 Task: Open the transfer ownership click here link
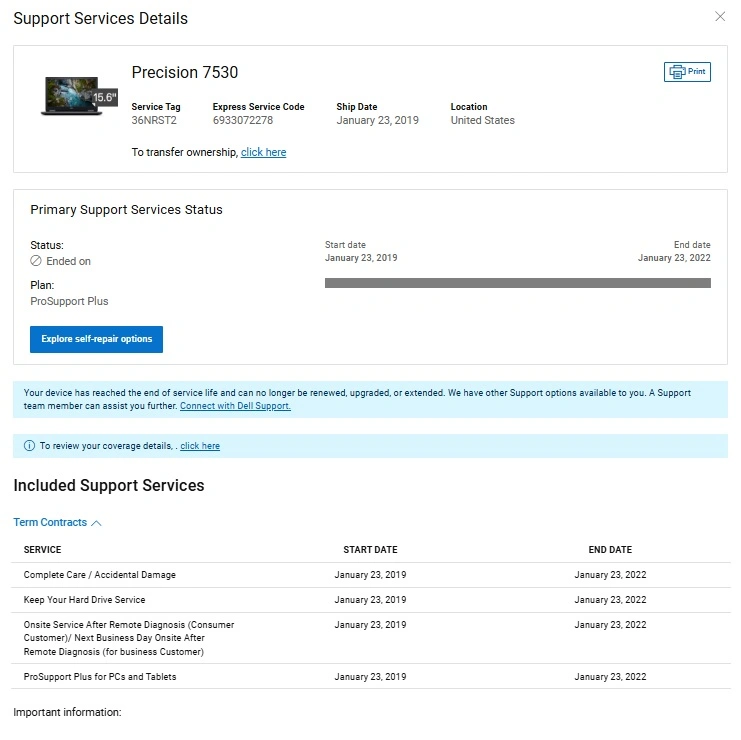263,152
